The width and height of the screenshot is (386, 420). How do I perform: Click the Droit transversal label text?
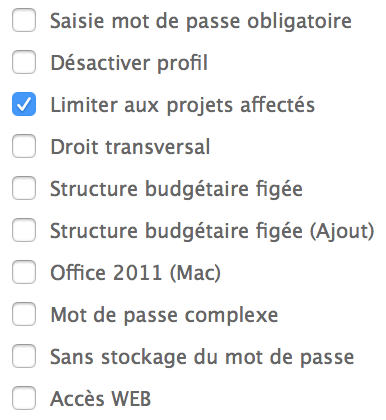pyautogui.click(x=130, y=147)
